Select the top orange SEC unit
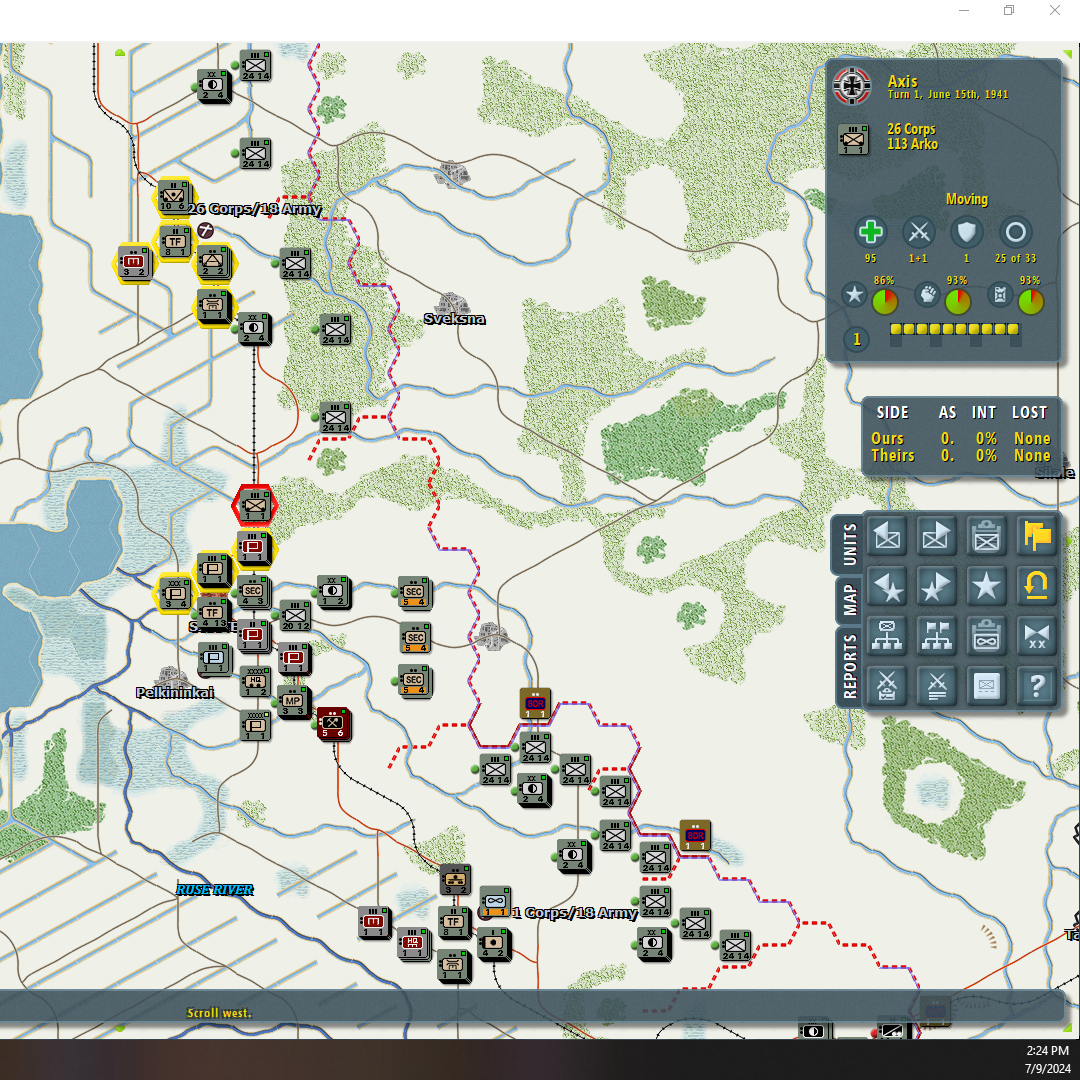This screenshot has height=1080, width=1080. pos(415,592)
